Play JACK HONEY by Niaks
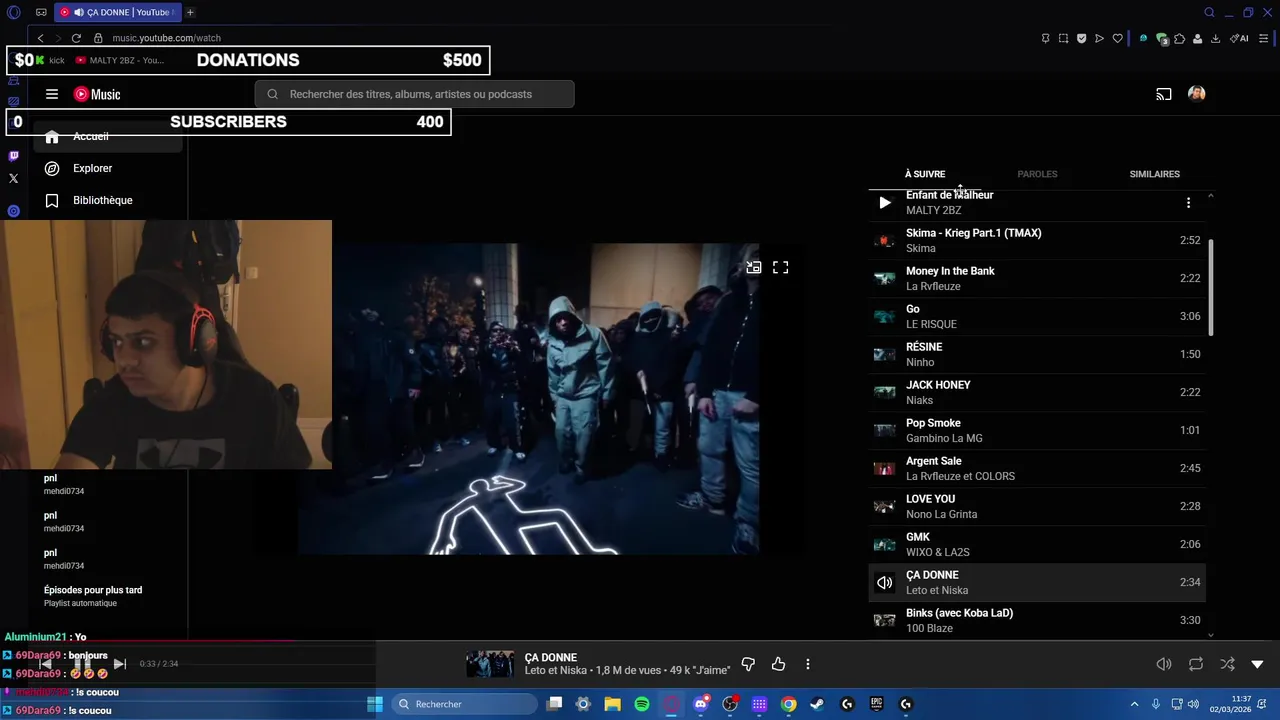1280x720 pixels. click(1037, 392)
